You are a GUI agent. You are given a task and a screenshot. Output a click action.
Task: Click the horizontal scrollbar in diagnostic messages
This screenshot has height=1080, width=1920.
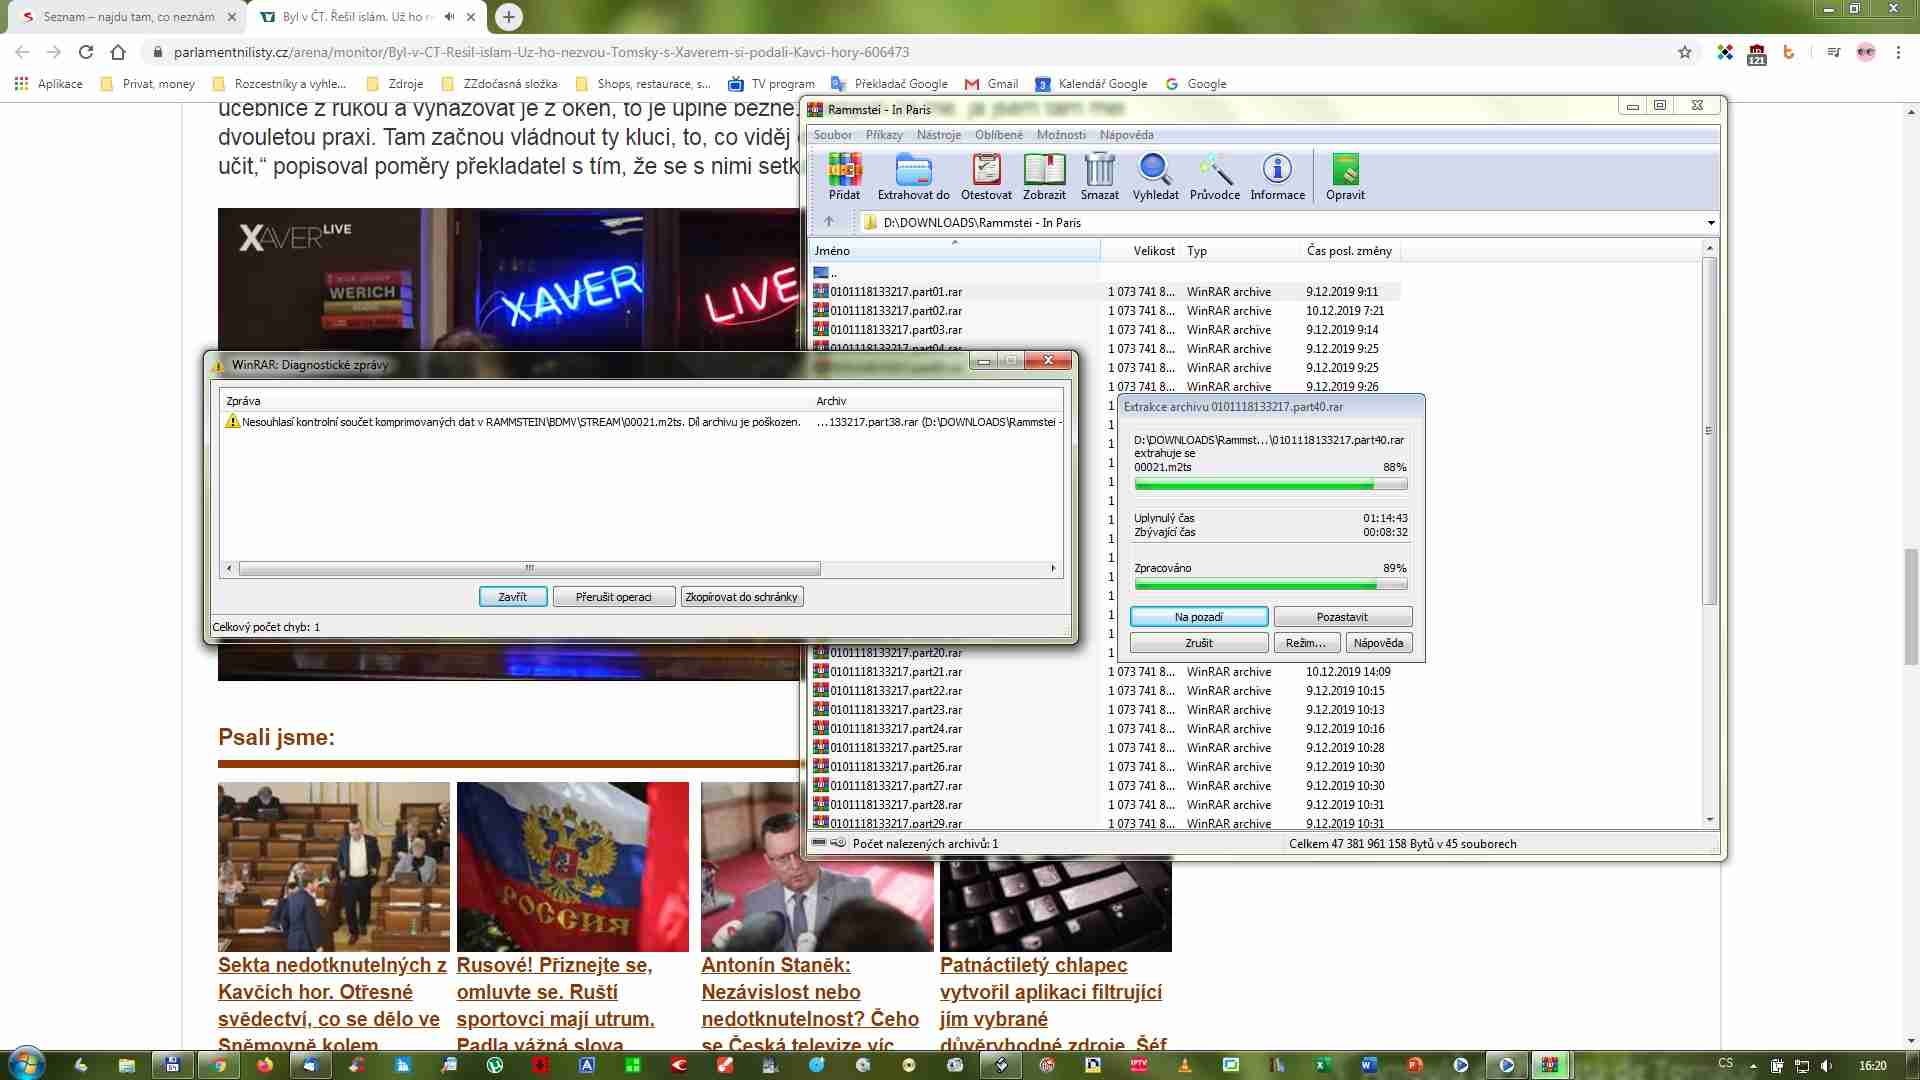point(530,568)
